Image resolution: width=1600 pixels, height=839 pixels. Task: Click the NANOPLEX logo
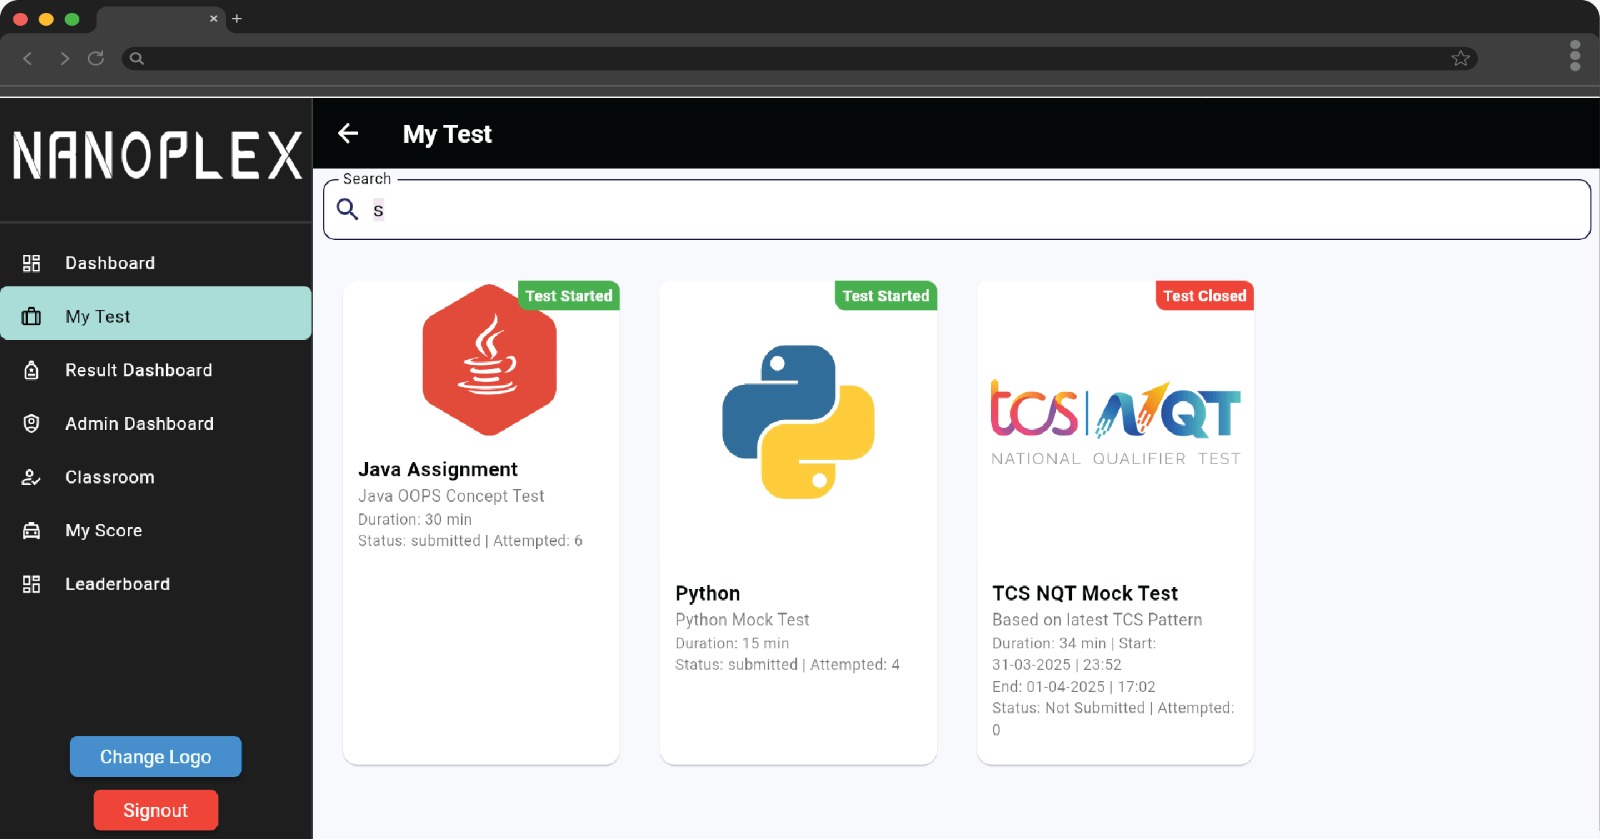tap(157, 155)
